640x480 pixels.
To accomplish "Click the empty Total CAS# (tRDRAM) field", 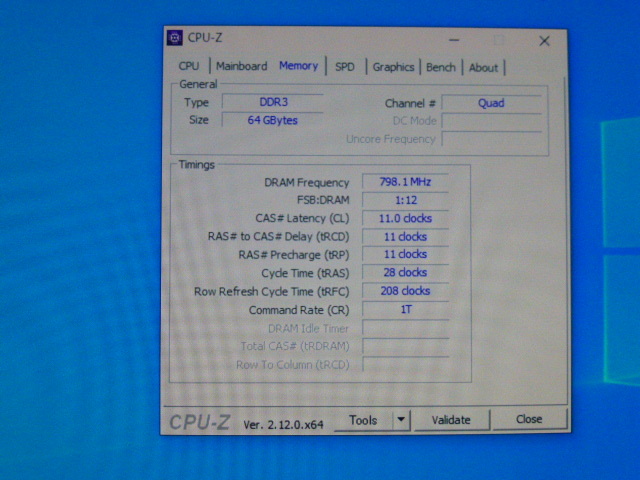I will 405,346.
